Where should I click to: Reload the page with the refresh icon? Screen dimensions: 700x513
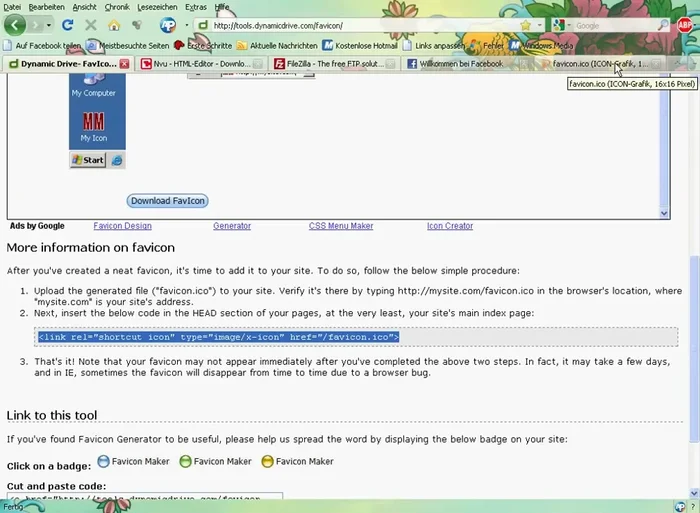(x=67, y=25)
